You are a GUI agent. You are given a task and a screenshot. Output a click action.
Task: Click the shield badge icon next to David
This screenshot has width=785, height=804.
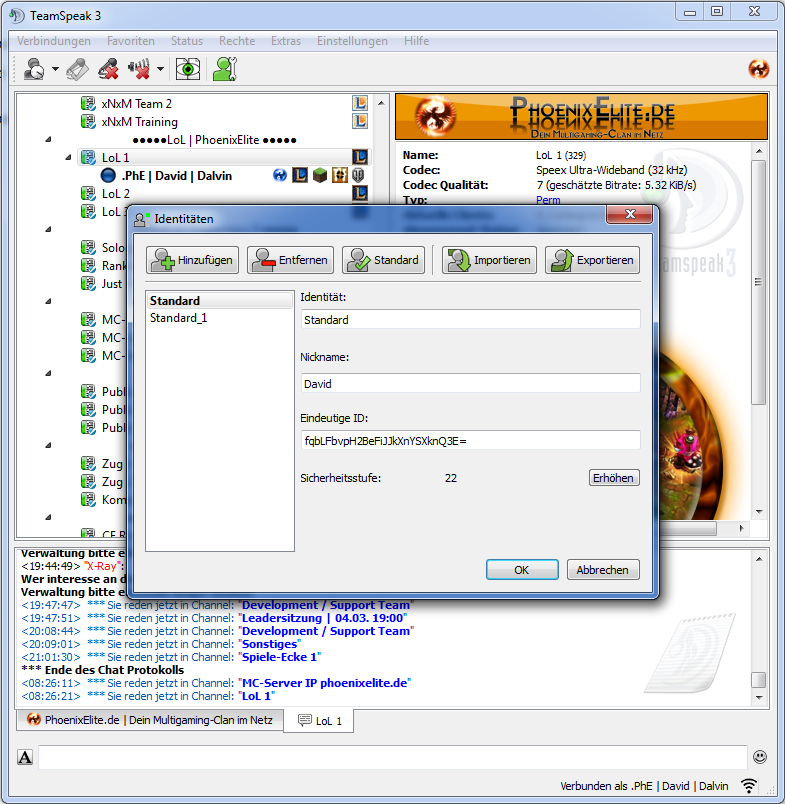point(358,175)
